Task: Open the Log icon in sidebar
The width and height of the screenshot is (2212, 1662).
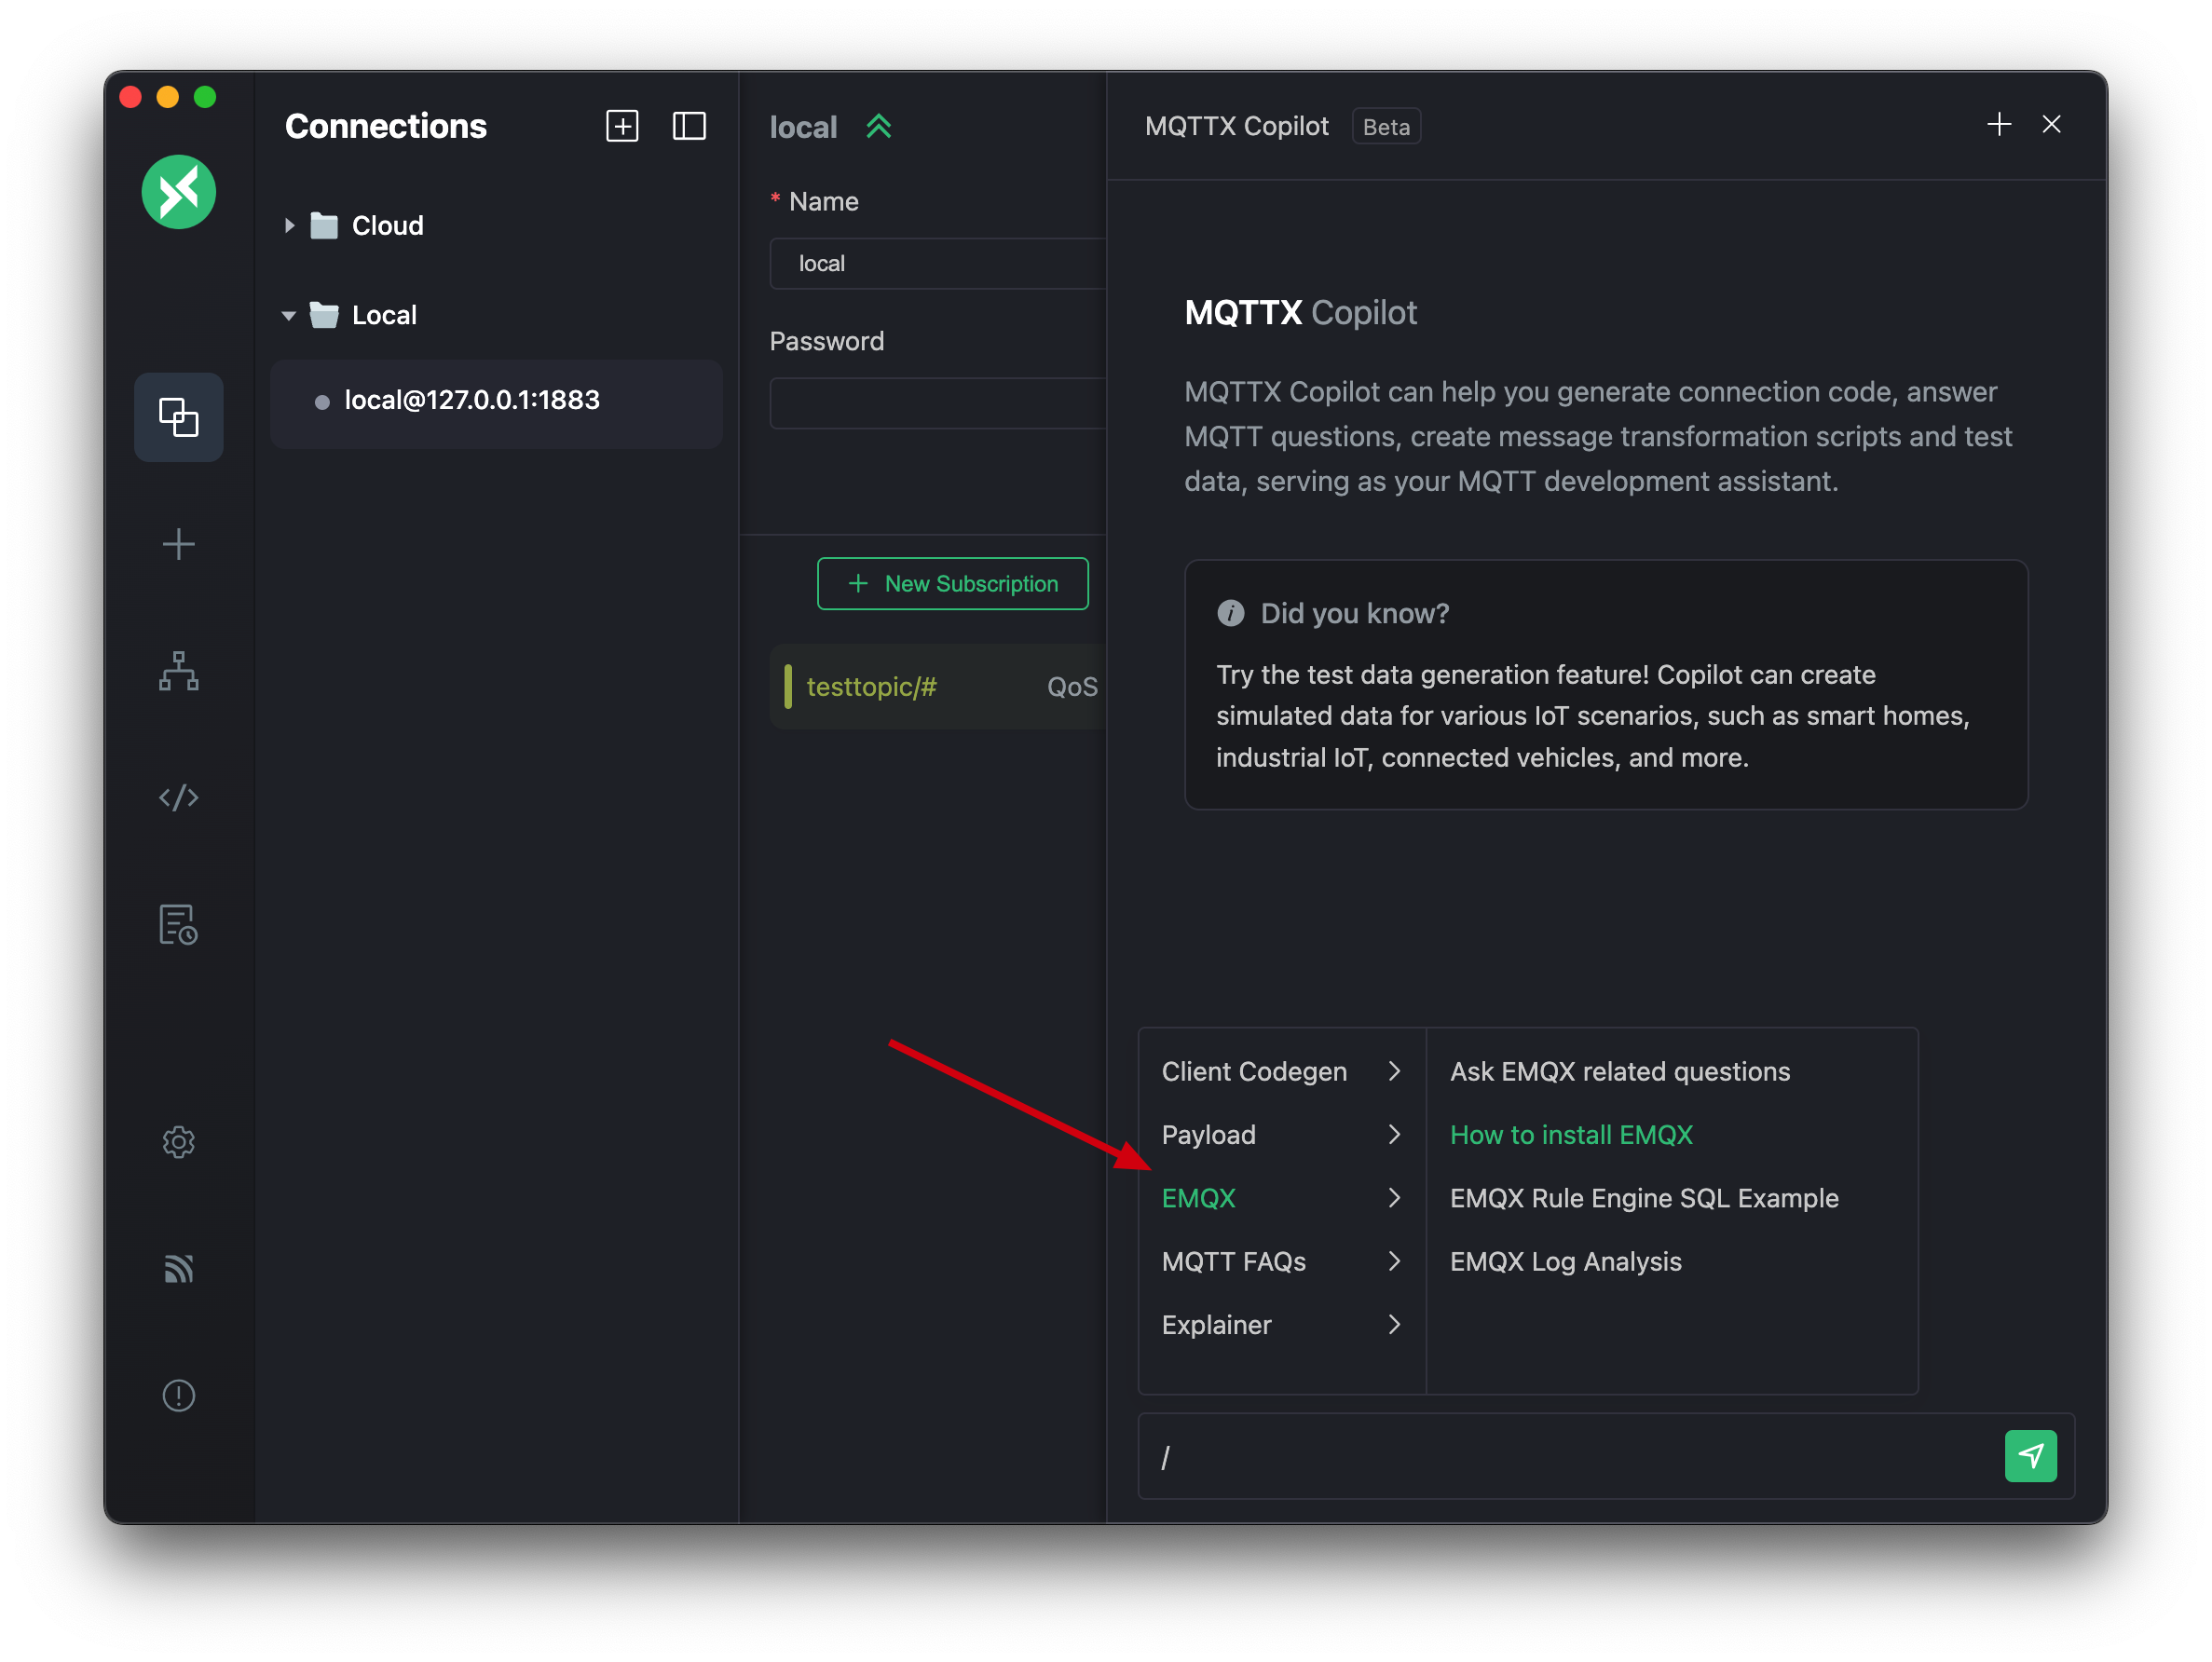Action: [x=178, y=924]
